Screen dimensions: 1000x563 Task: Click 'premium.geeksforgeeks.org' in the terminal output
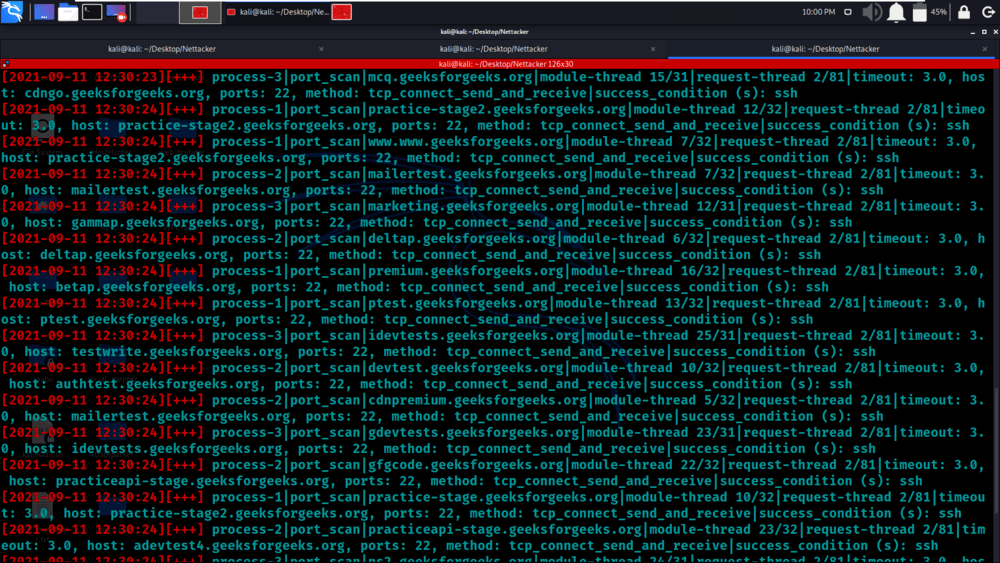click(466, 271)
